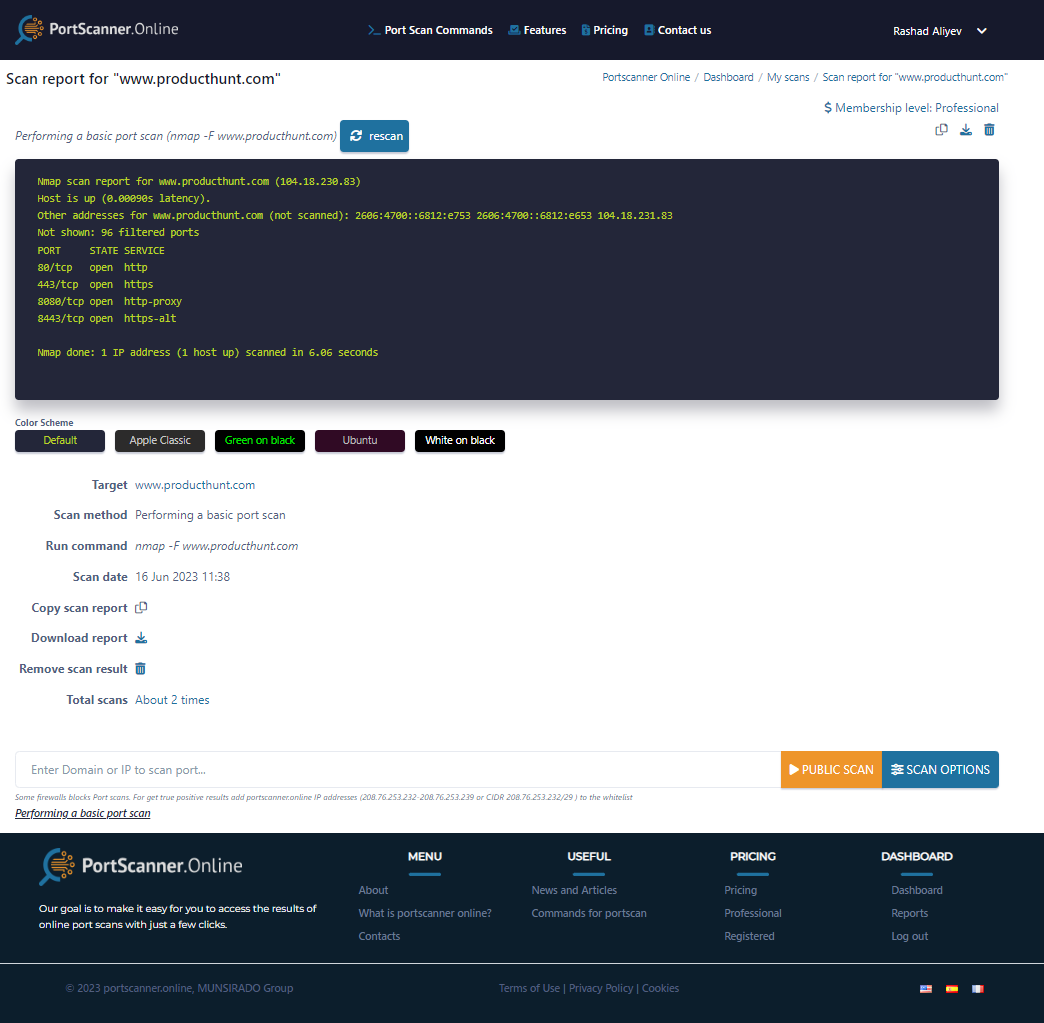Open the footer About link
Viewport: 1044px width, 1023px height.
tap(373, 890)
